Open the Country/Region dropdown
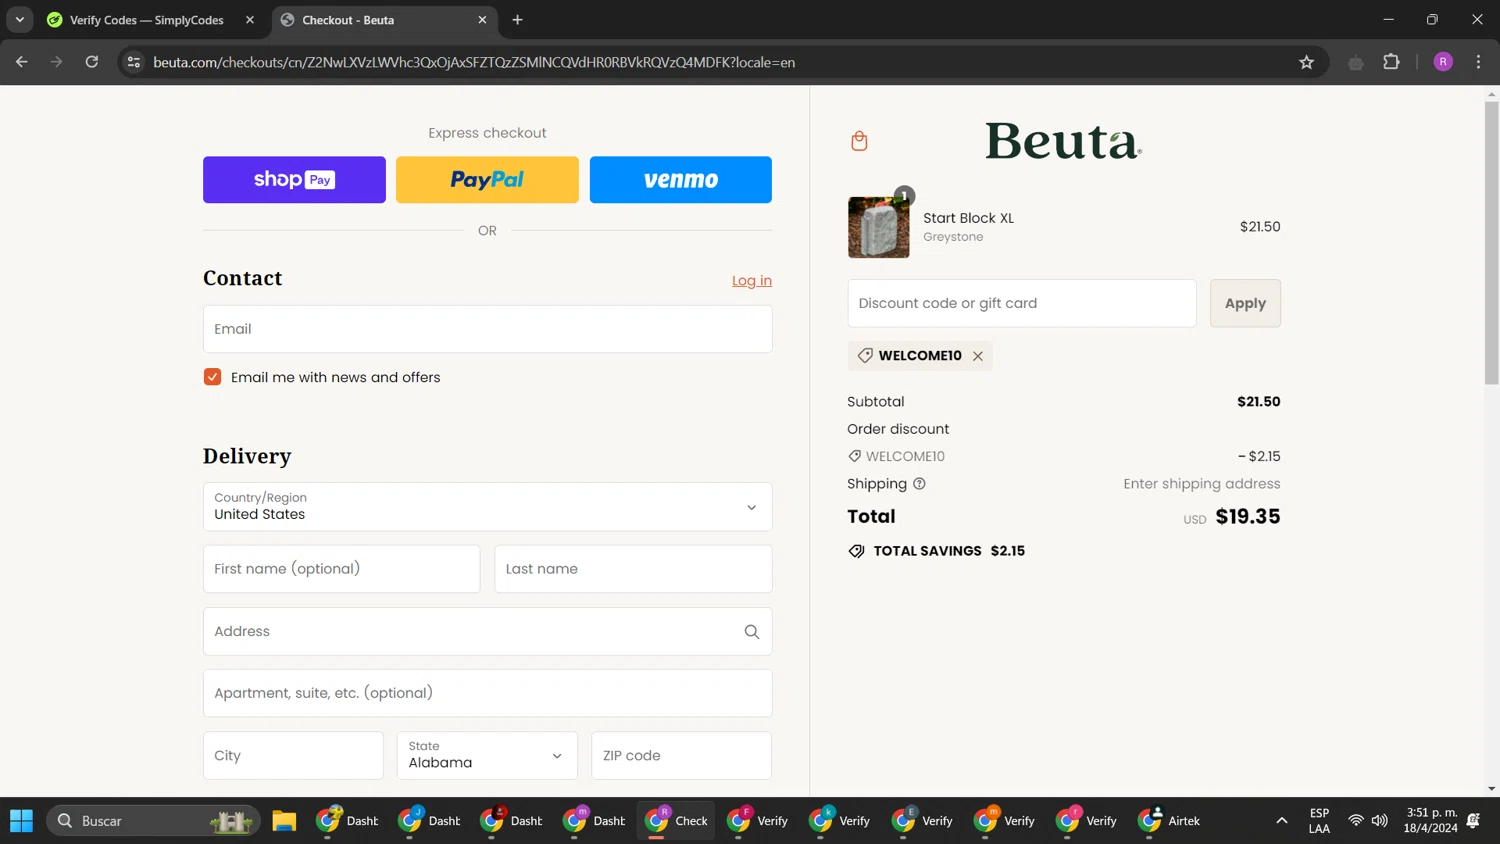The height and width of the screenshot is (844, 1500). [x=487, y=507]
